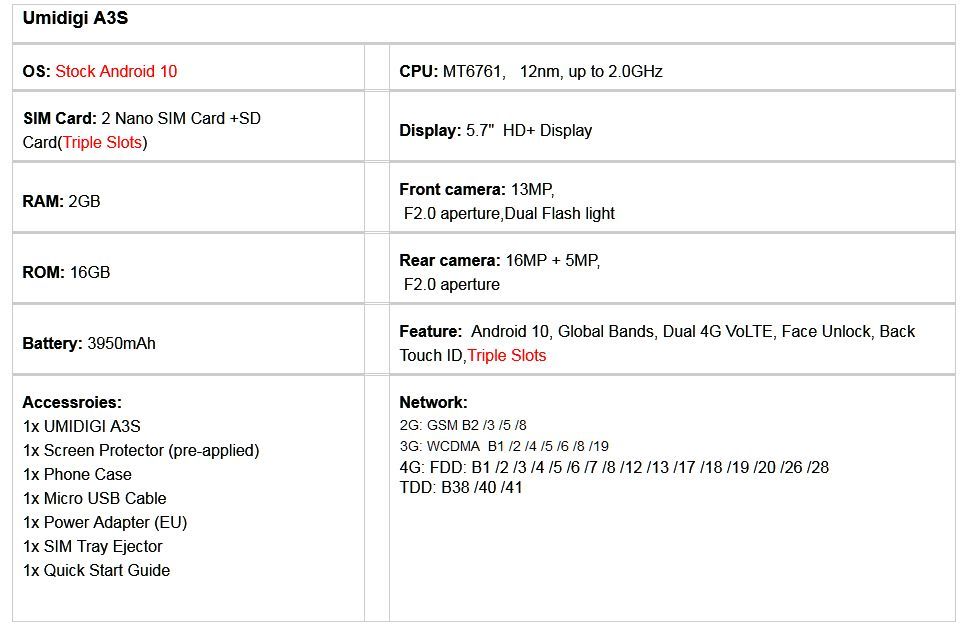Click "Triple Slots" in the SIM Card cell

[x=104, y=142]
